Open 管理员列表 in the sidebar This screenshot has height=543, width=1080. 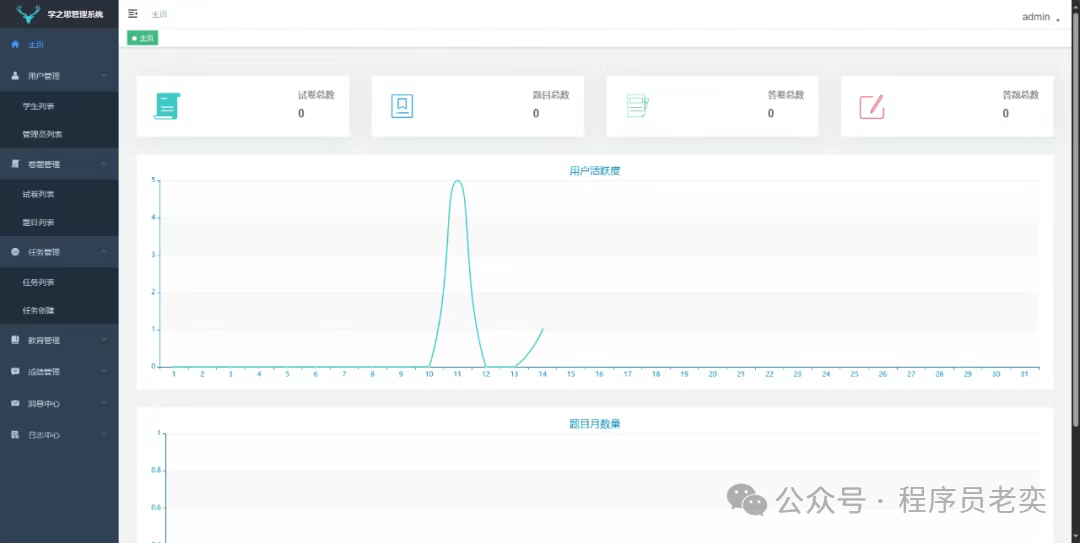coord(59,134)
